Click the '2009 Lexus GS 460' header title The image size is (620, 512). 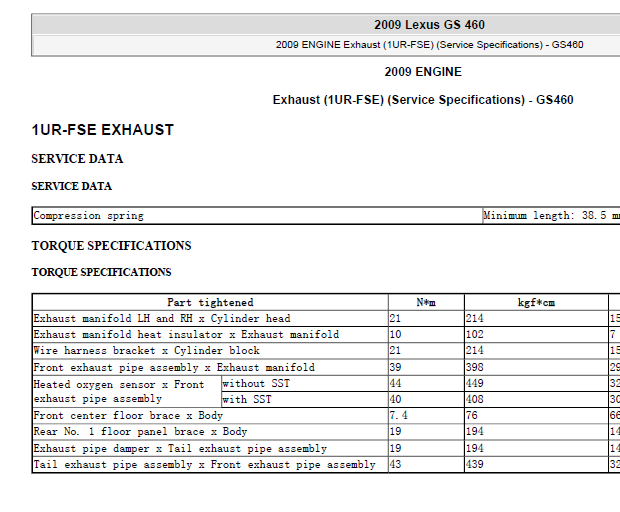(429, 25)
